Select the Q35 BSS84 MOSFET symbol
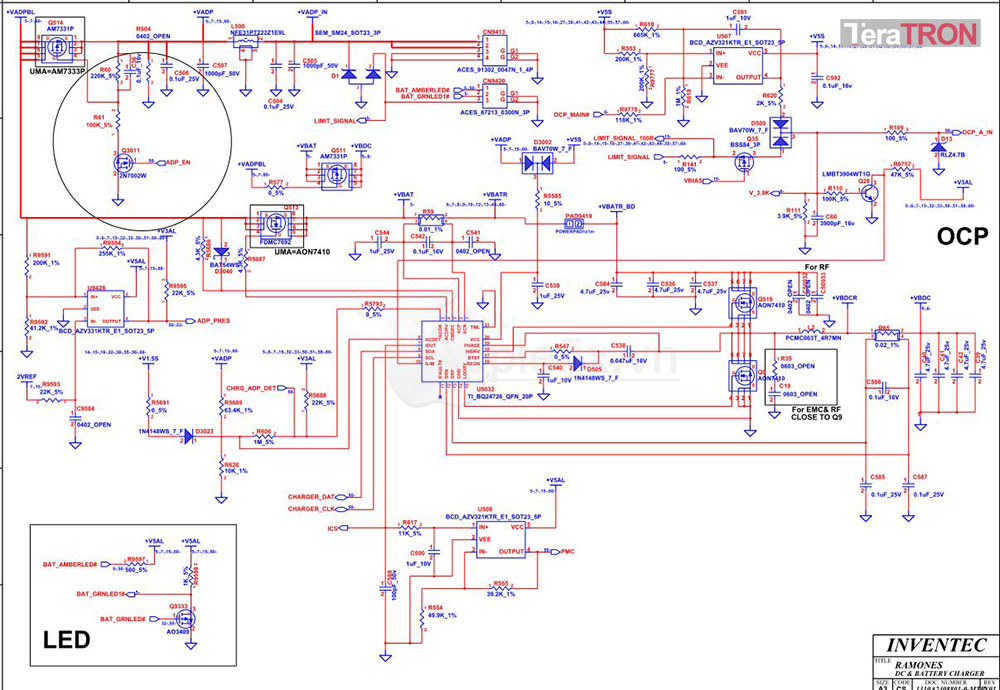The image size is (1000, 690). tap(743, 164)
